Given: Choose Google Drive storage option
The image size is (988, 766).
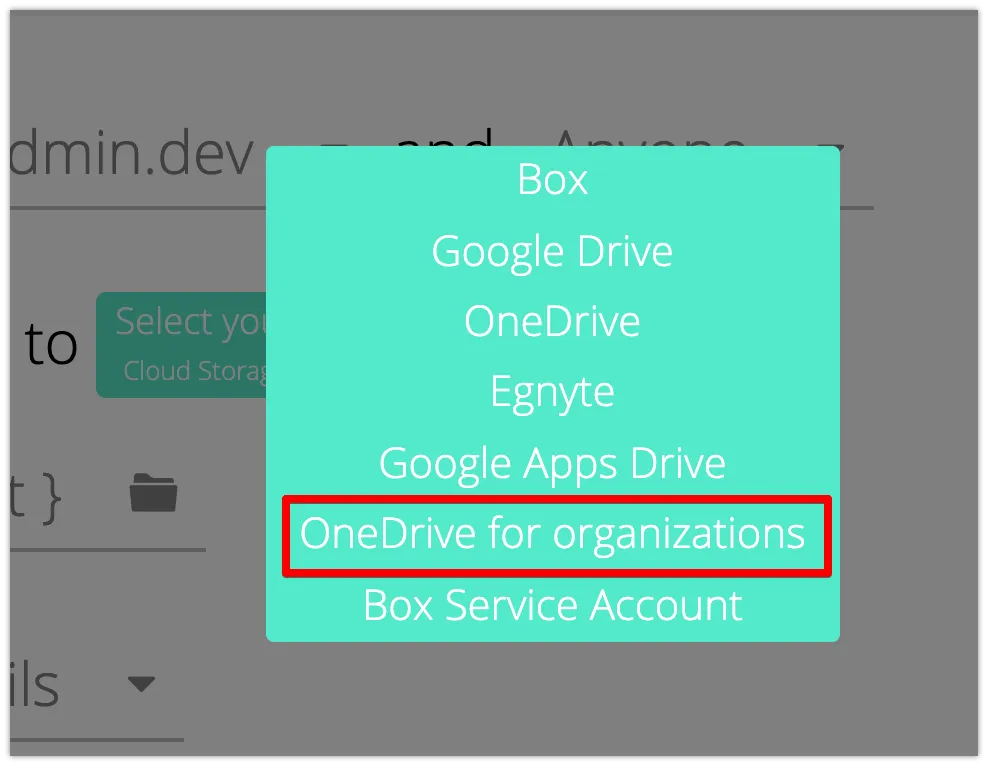Looking at the screenshot, I should (x=553, y=251).
